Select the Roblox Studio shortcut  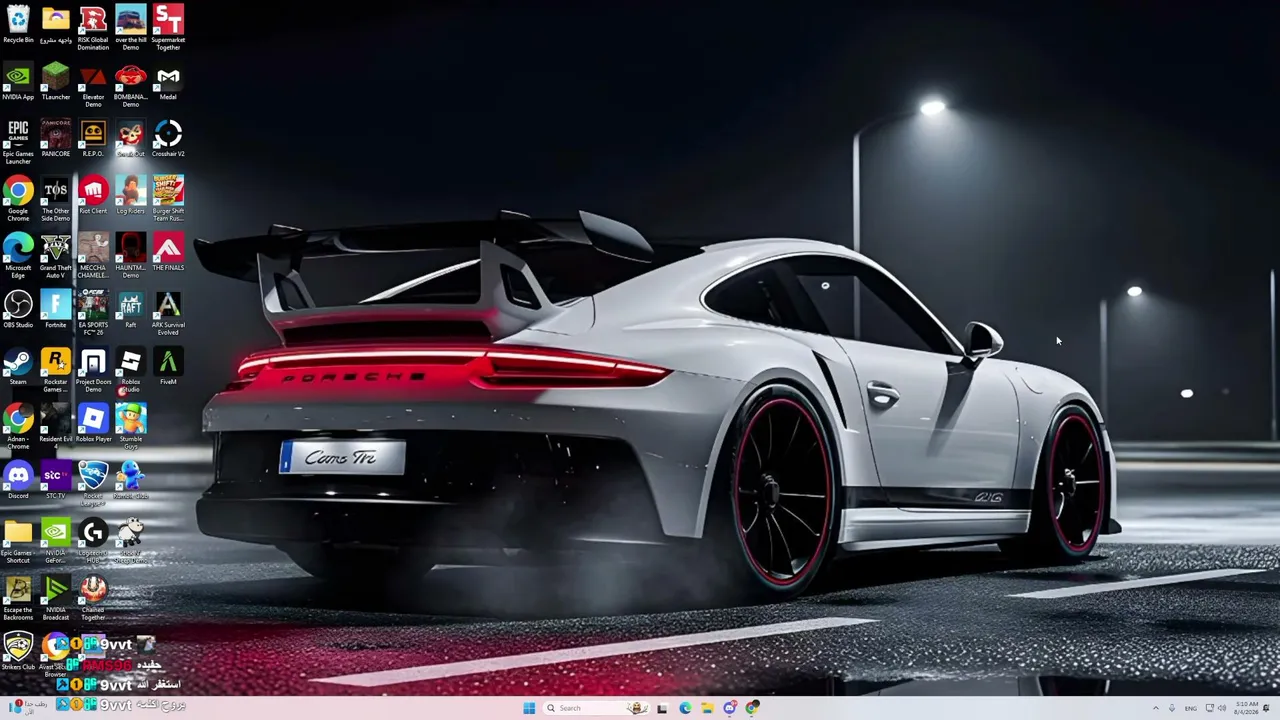131,371
